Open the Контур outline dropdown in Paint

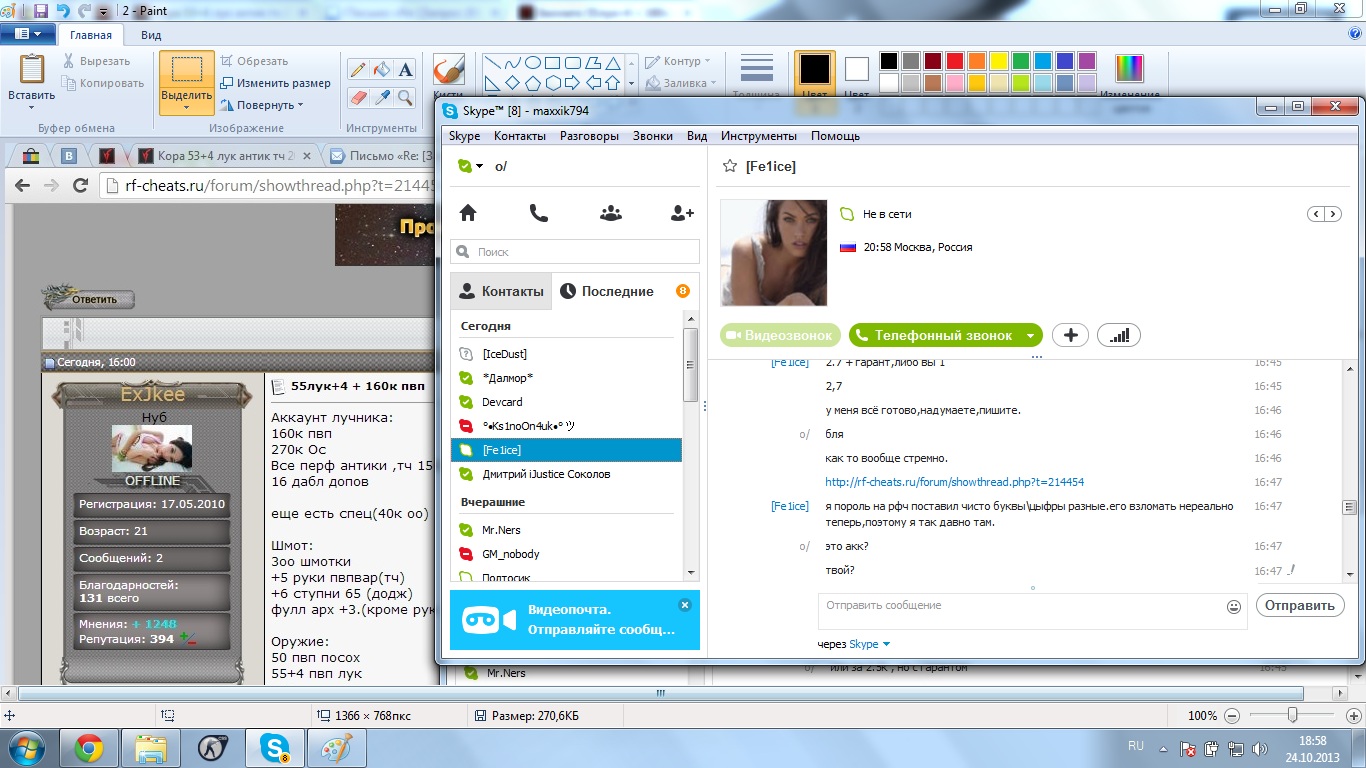pos(677,61)
